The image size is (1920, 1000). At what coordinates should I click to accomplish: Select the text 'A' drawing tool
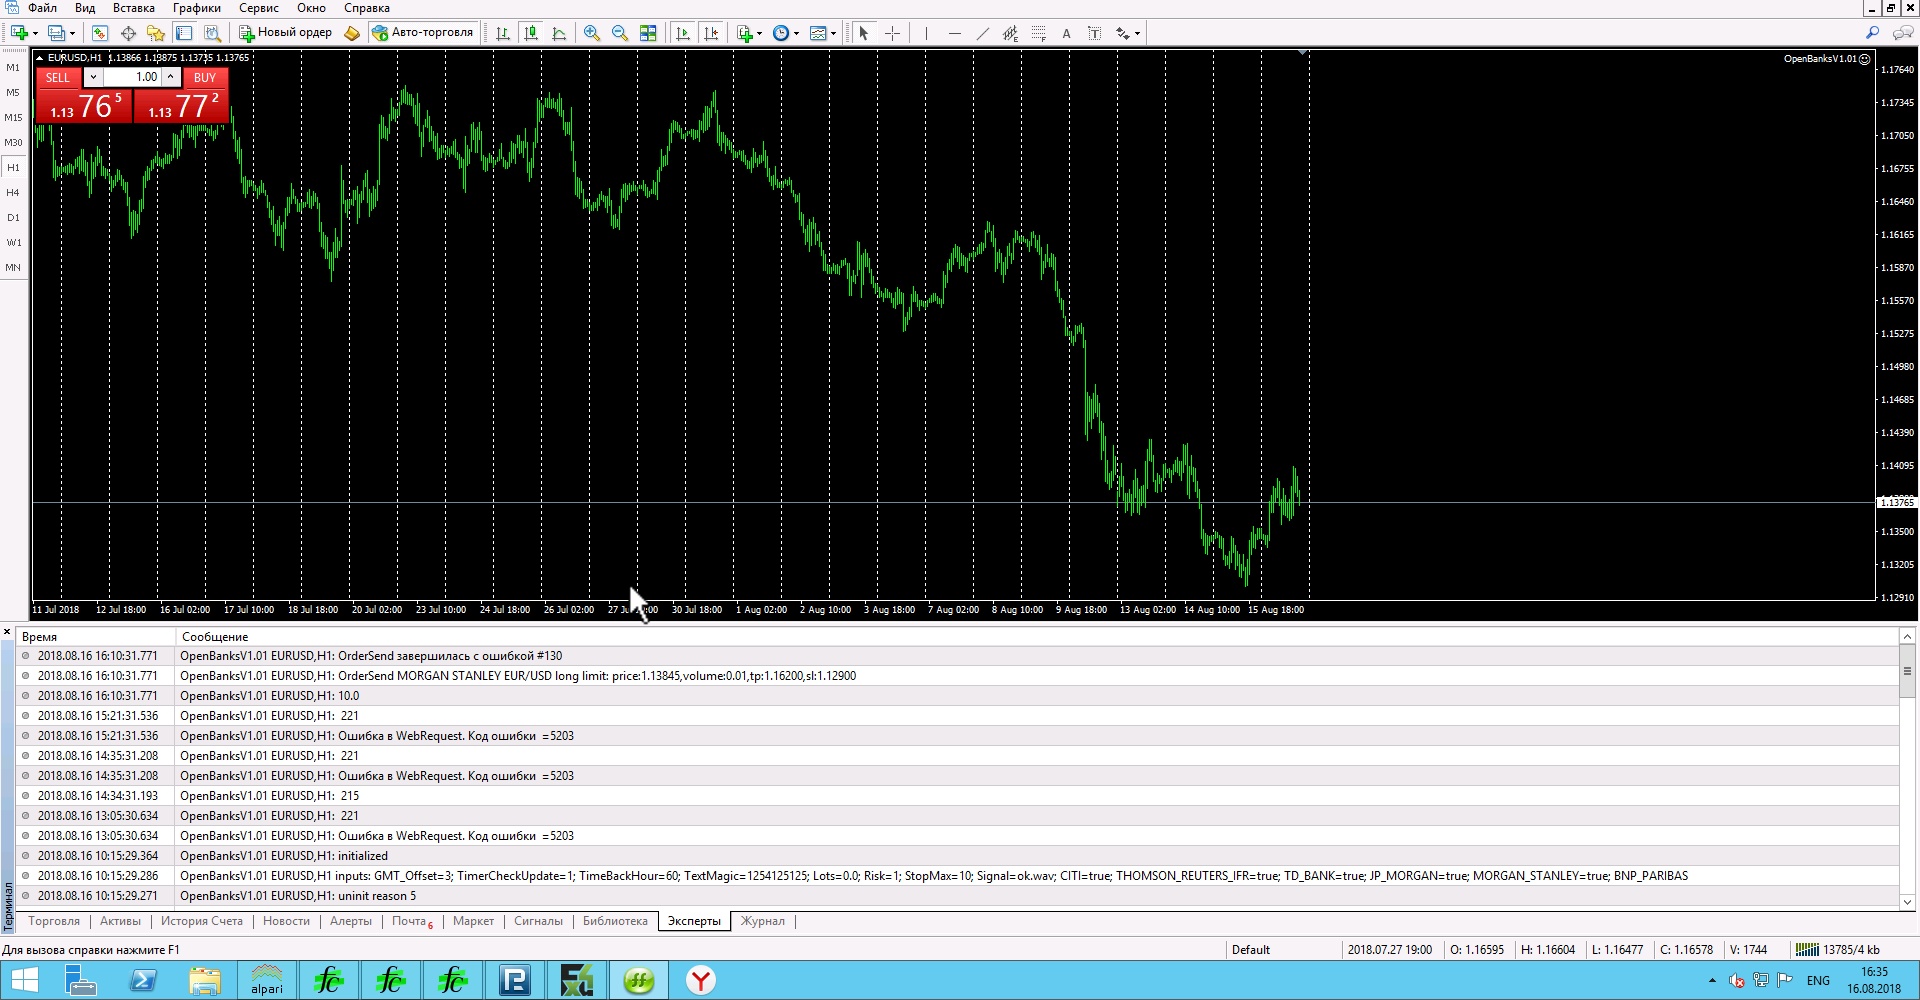(1066, 33)
